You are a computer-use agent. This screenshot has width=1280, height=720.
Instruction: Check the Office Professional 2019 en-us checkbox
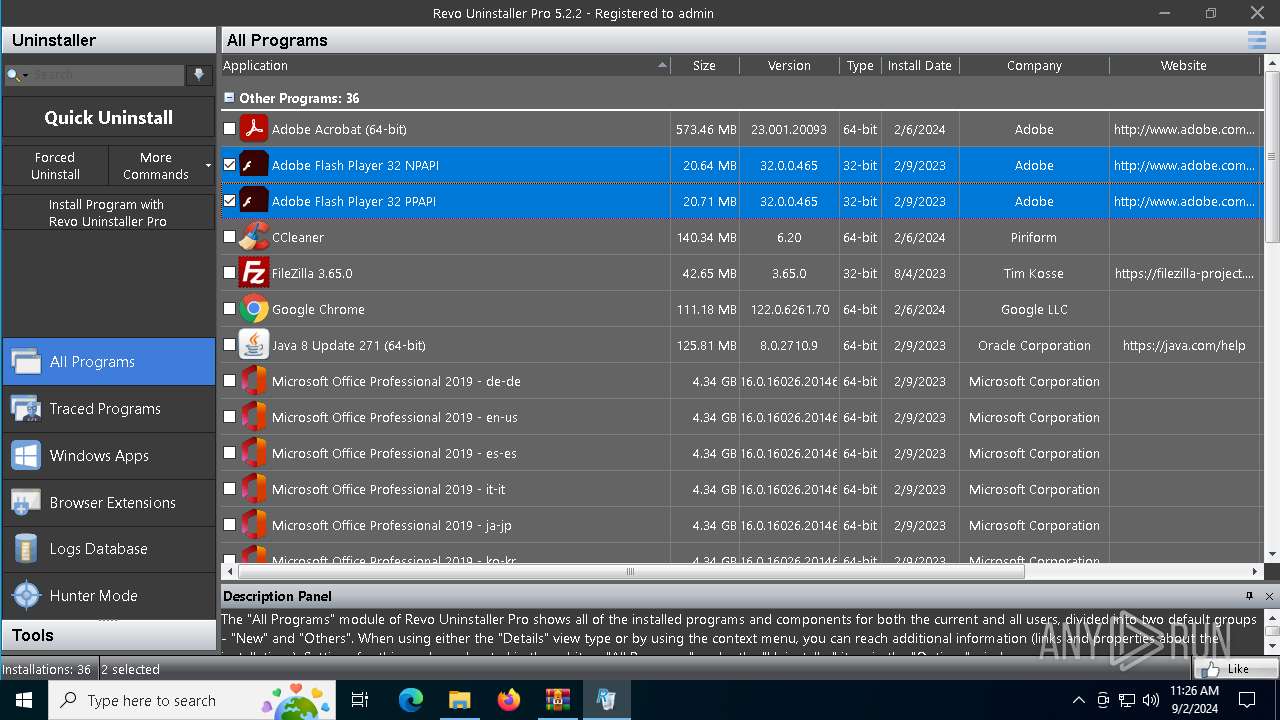pyautogui.click(x=230, y=417)
